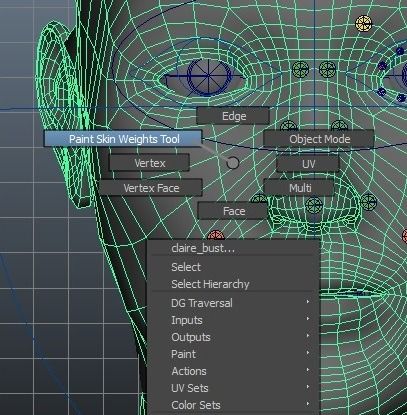Pick Multi component mode
The height and width of the screenshot is (415, 407).
(x=299, y=188)
